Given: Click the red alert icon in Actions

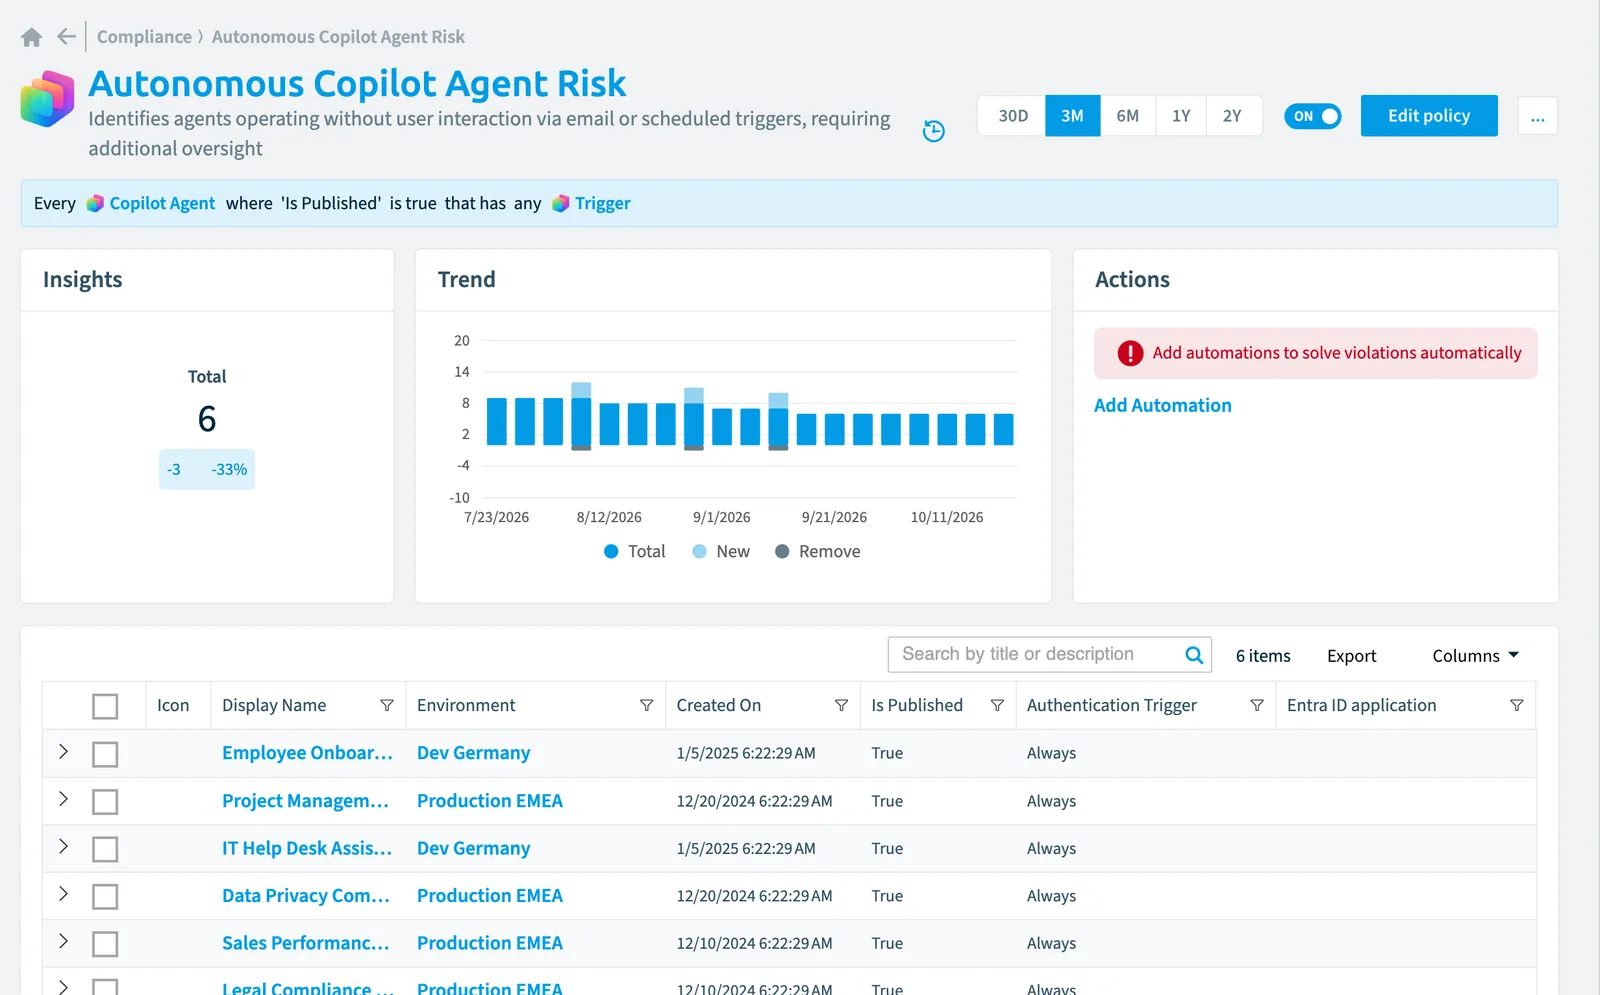Looking at the screenshot, I should tap(1130, 353).
